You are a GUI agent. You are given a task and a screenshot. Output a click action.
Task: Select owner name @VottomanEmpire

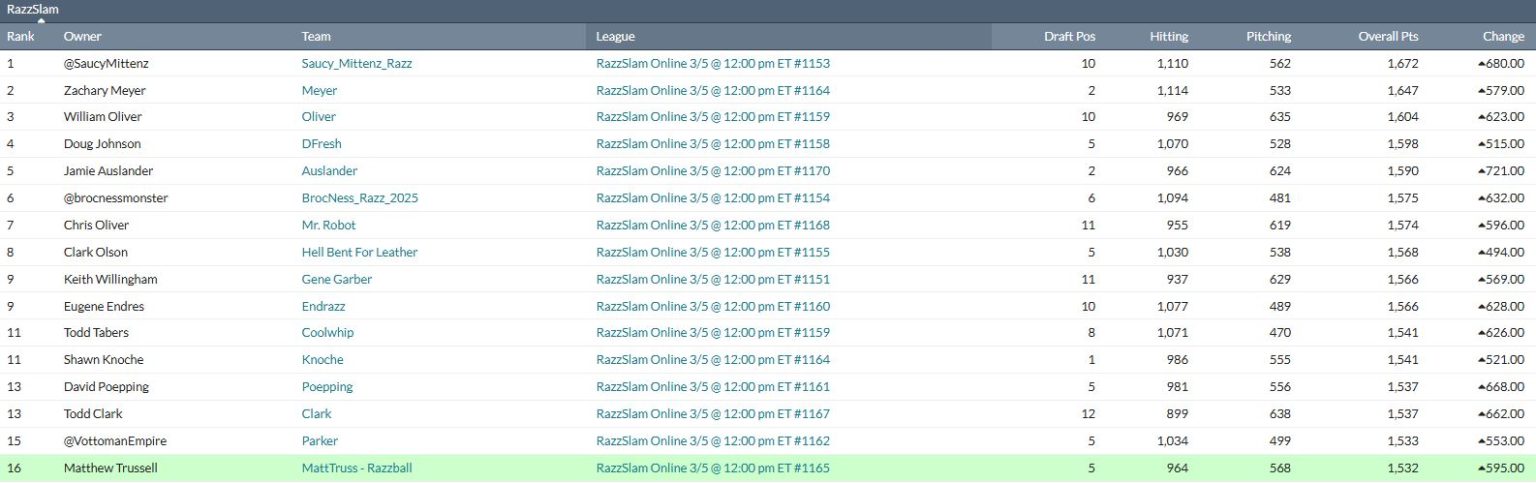(115, 440)
